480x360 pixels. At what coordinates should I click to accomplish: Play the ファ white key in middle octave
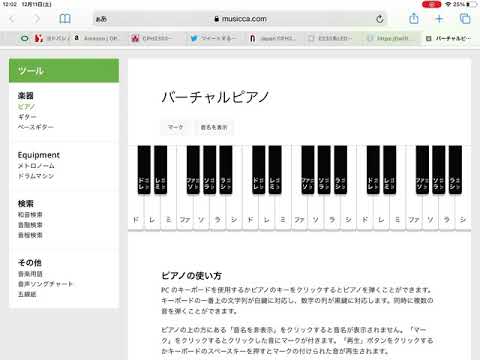299,213
